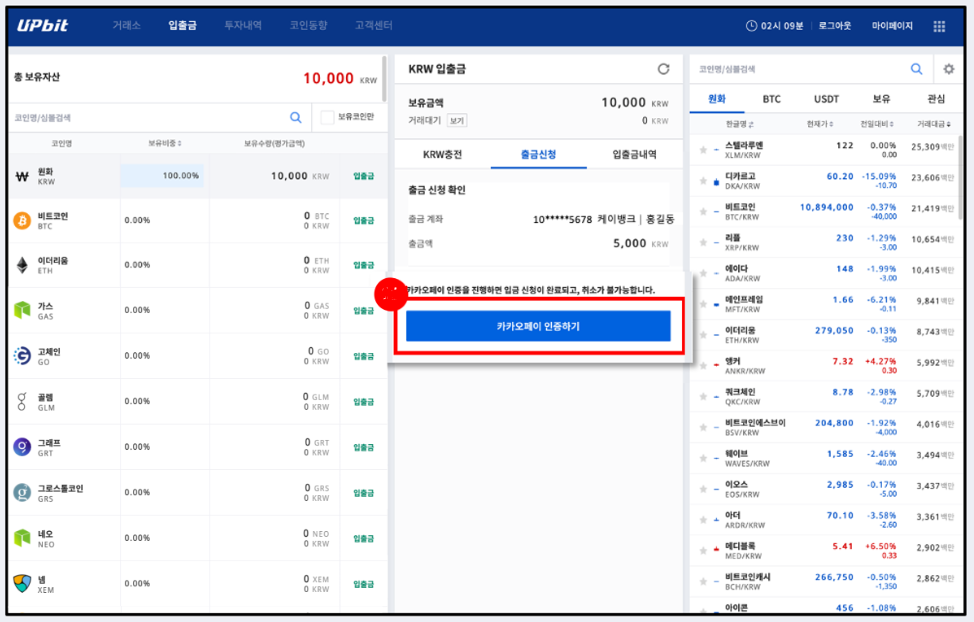This screenshot has width=974, height=622.
Task: Click the holdings search magnifier icon
Action: 296,117
